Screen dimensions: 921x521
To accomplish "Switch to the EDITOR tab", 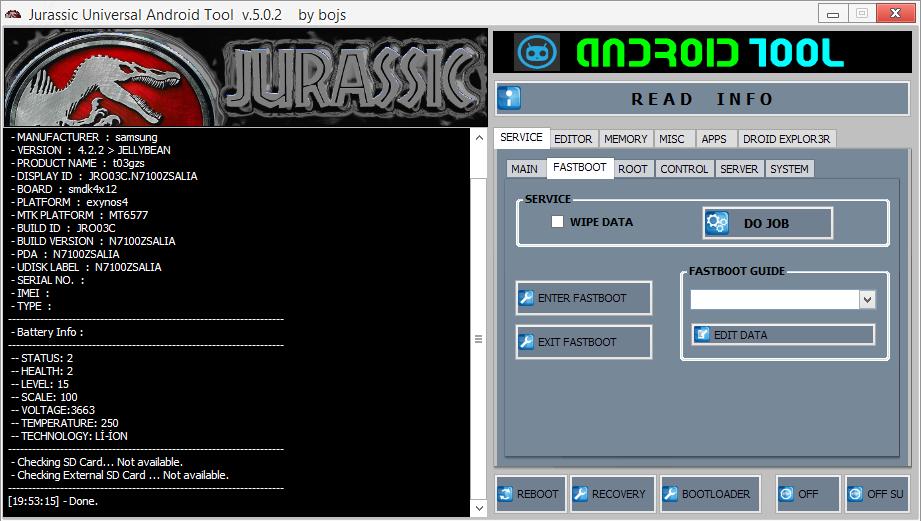I will 573,139.
